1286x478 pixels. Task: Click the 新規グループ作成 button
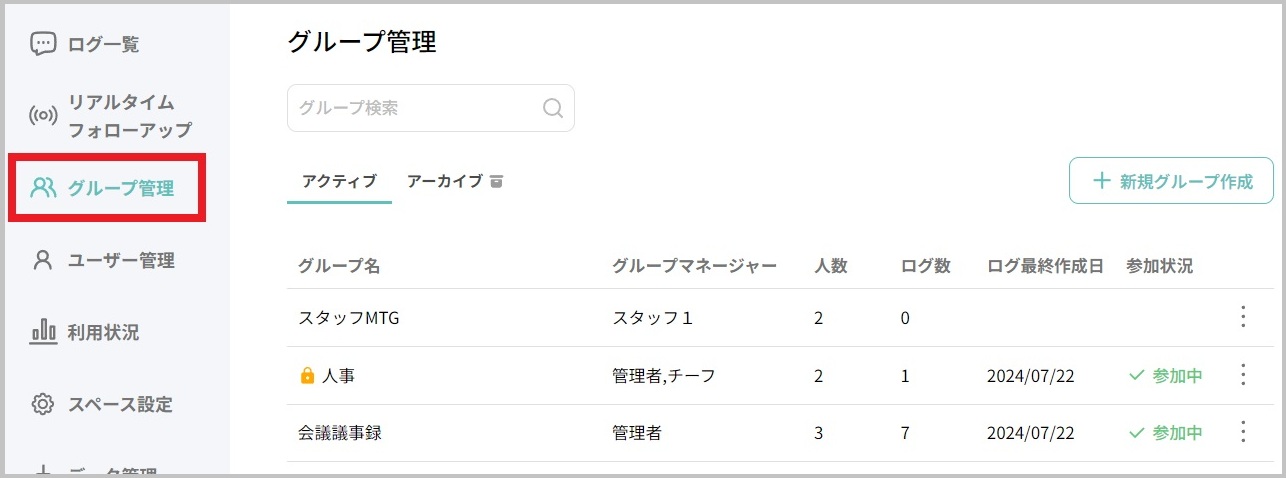click(x=1171, y=181)
